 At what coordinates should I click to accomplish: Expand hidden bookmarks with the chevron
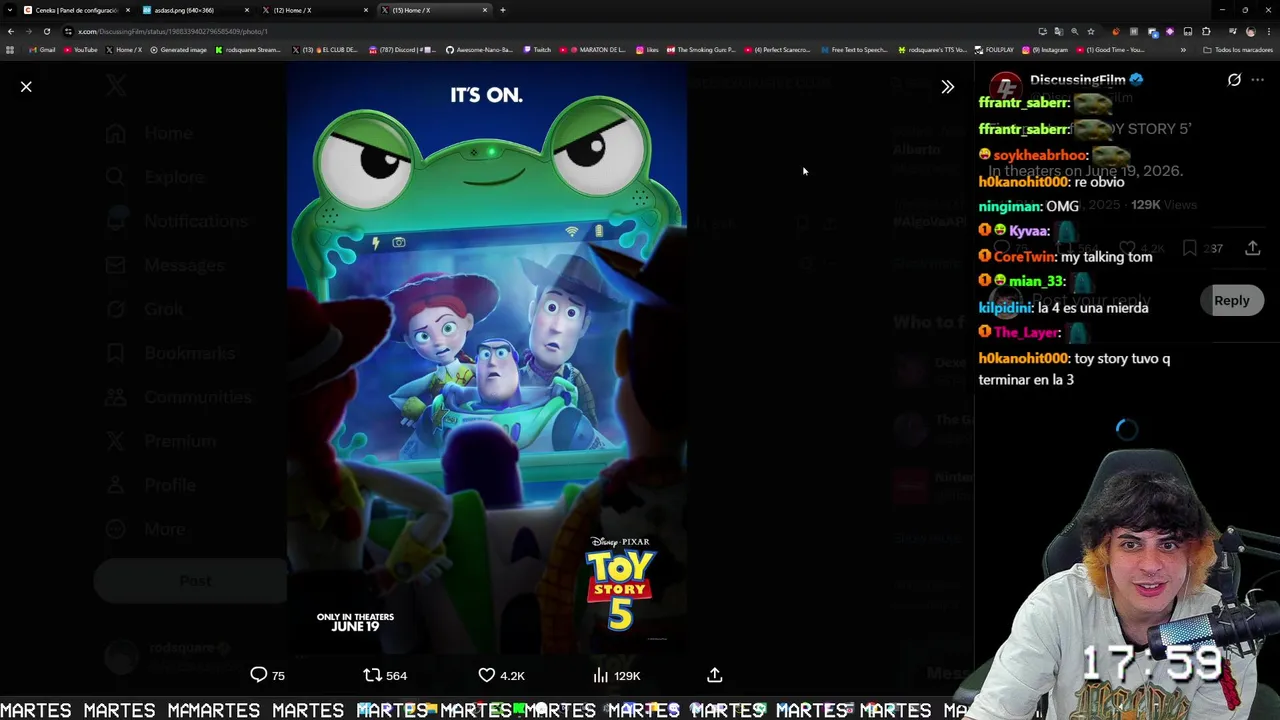(x=1183, y=49)
